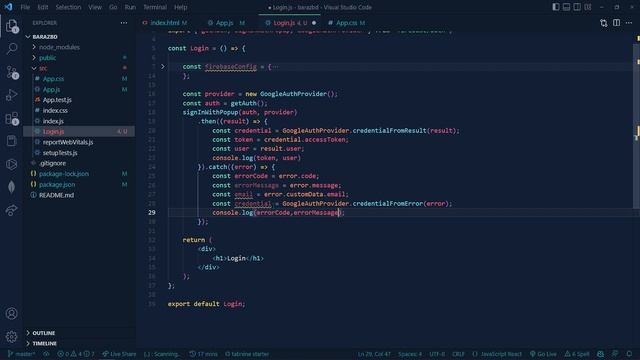This screenshot has width=640, height=360.
Task: Start Live Share from the status bar
Action: pos(119,354)
